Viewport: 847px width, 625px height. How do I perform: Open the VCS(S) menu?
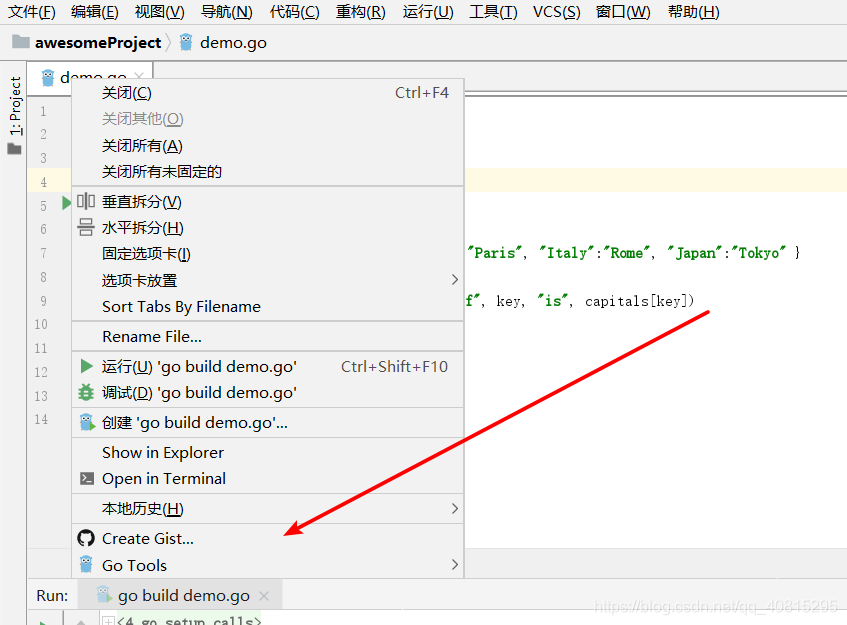[556, 11]
